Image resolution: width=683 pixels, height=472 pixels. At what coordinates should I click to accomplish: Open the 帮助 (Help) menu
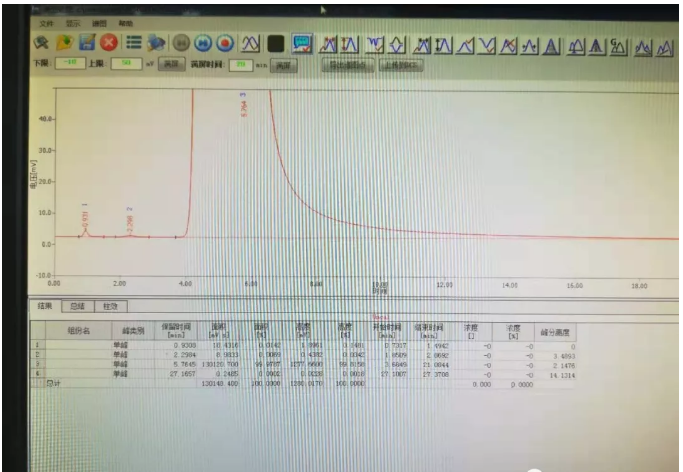click(124, 22)
